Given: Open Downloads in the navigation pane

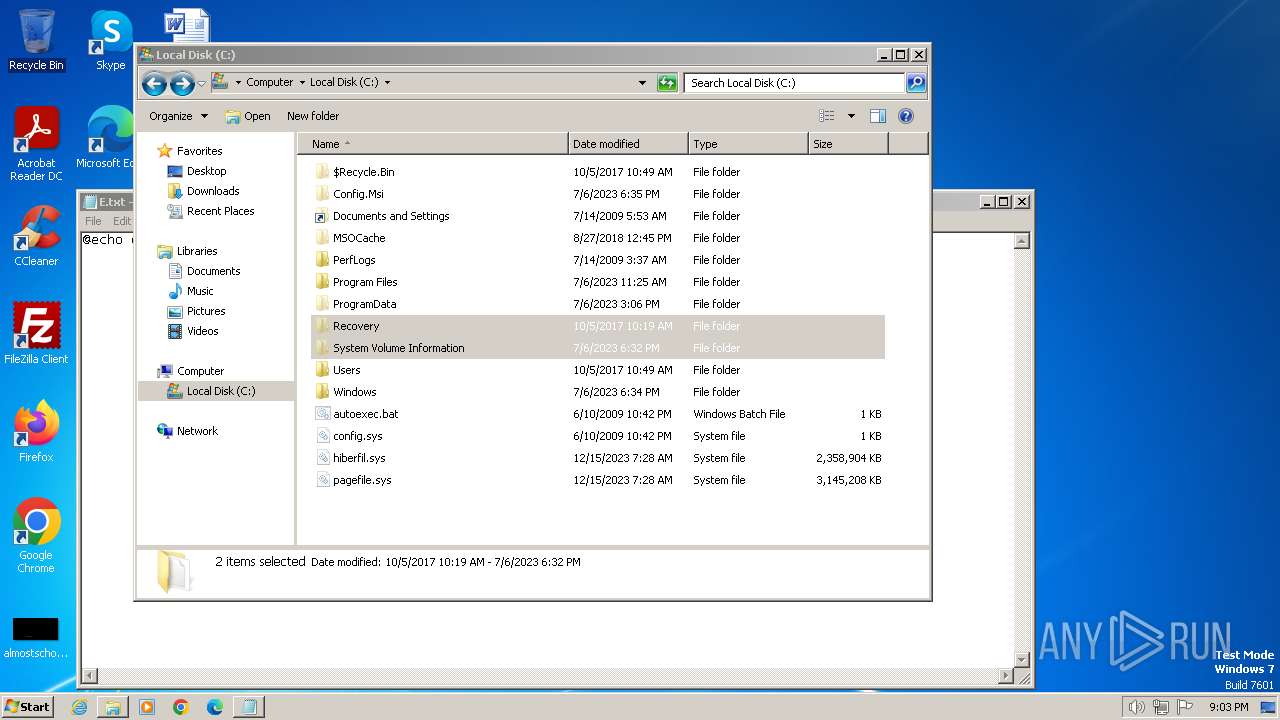Looking at the screenshot, I should 213,191.
